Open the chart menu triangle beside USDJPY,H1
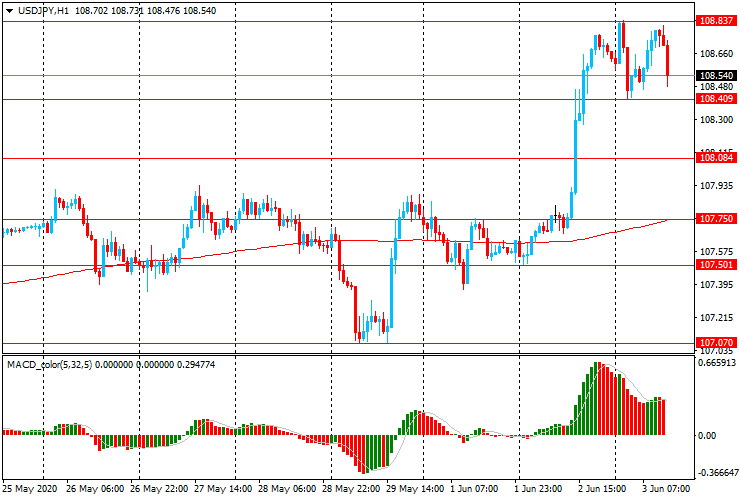The height and width of the screenshot is (500, 740). coord(9,11)
